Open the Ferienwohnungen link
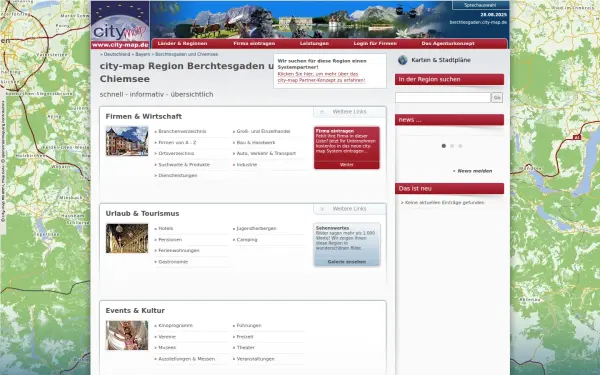Screen dimensions: 600x375 point(179,251)
